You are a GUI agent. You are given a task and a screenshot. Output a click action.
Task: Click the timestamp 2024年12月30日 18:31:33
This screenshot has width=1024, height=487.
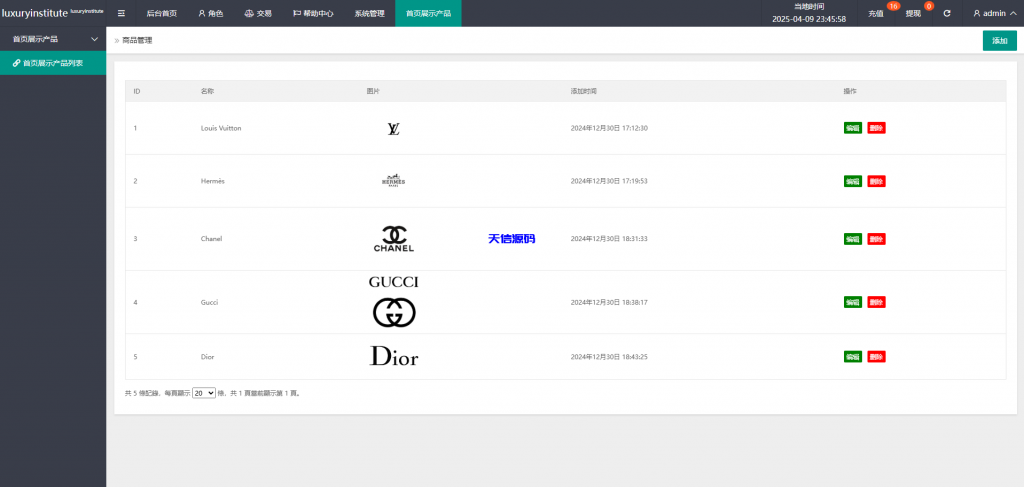pos(609,239)
